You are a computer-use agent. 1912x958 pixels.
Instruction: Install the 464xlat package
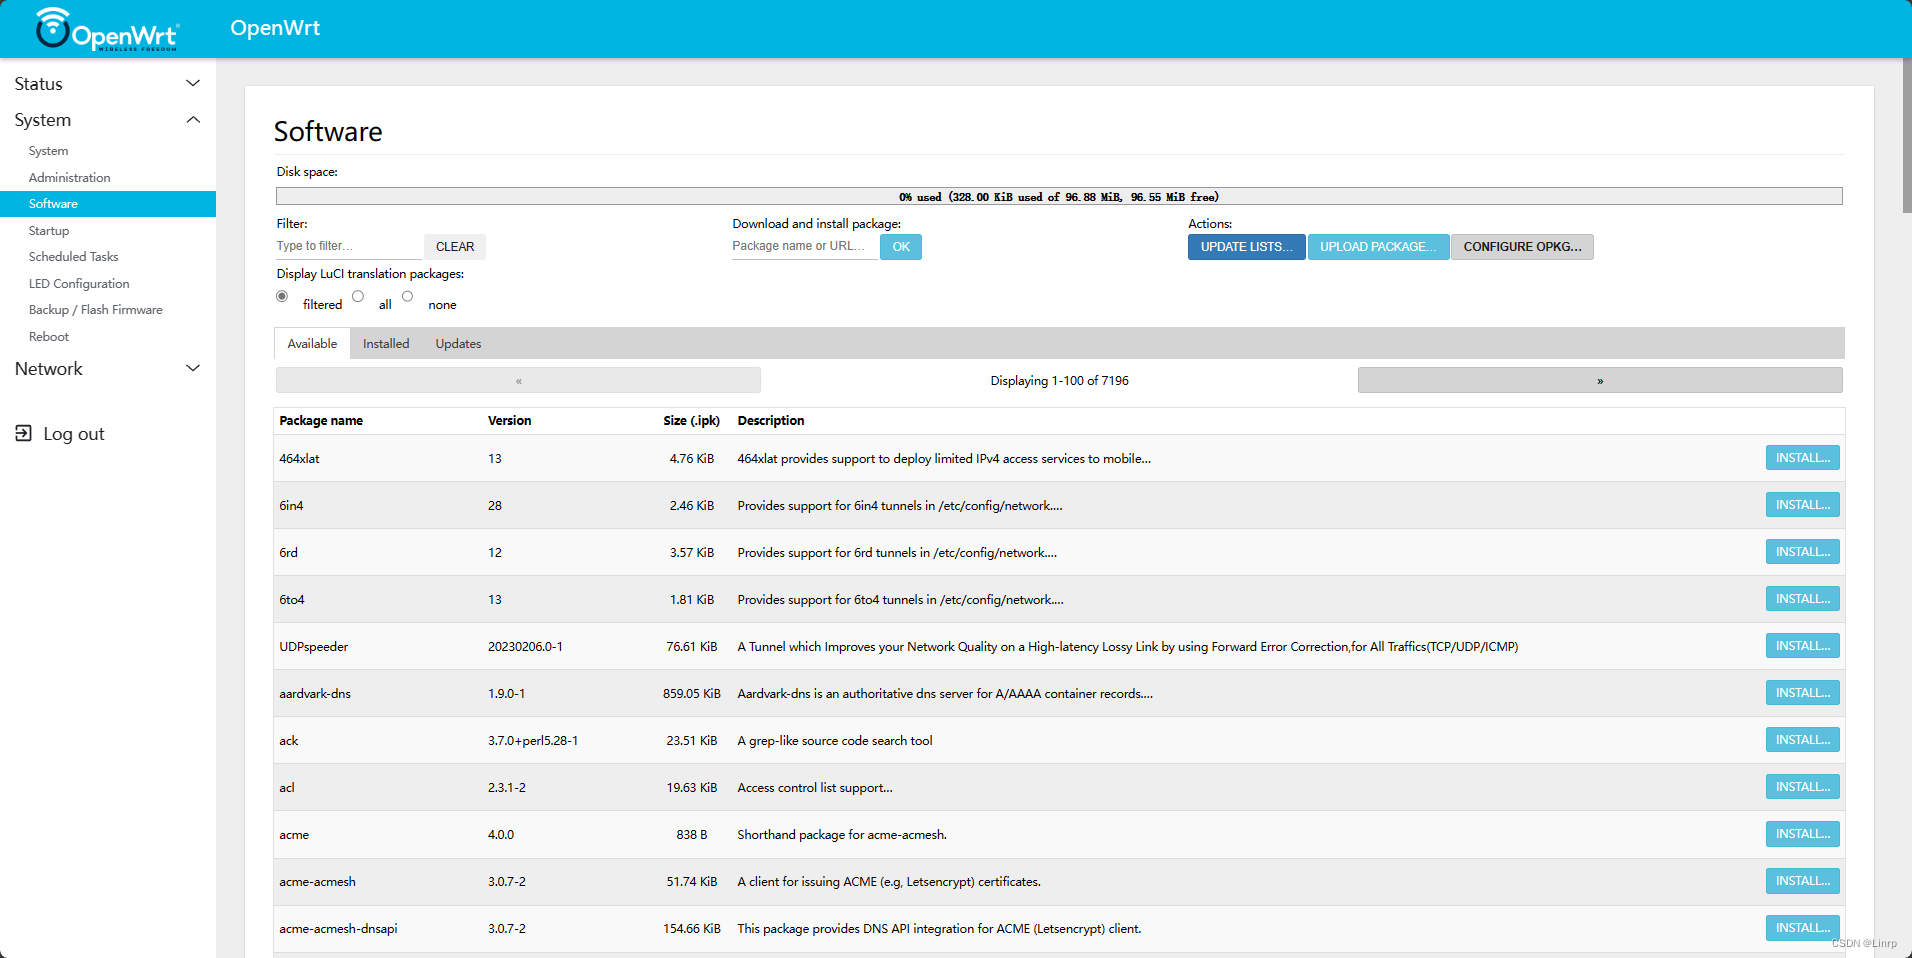1802,458
